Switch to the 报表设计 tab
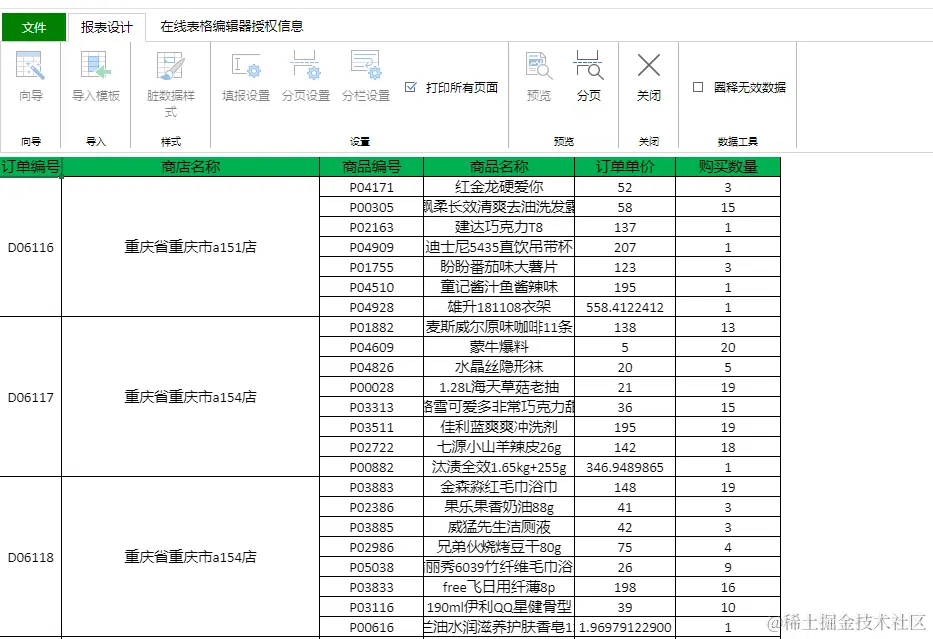This screenshot has height=639, width=933. (x=107, y=27)
